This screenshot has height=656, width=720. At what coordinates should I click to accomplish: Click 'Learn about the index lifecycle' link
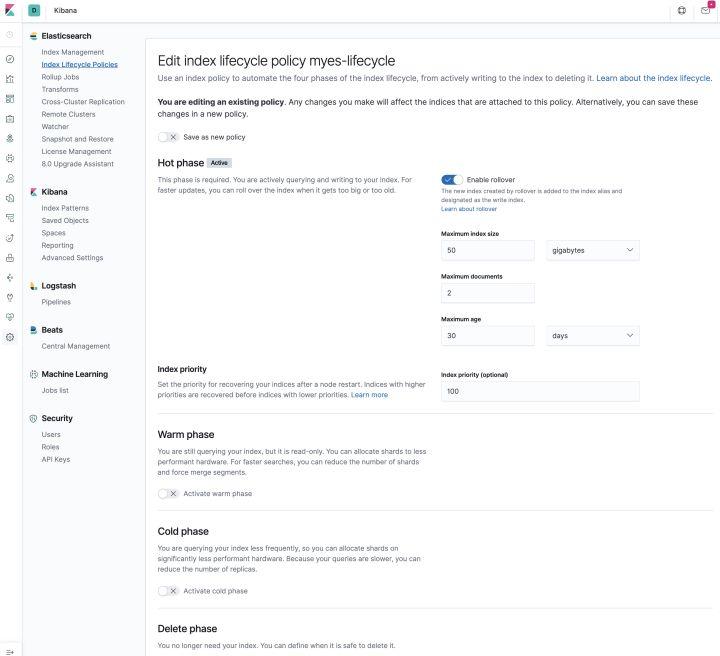pyautogui.click(x=654, y=77)
